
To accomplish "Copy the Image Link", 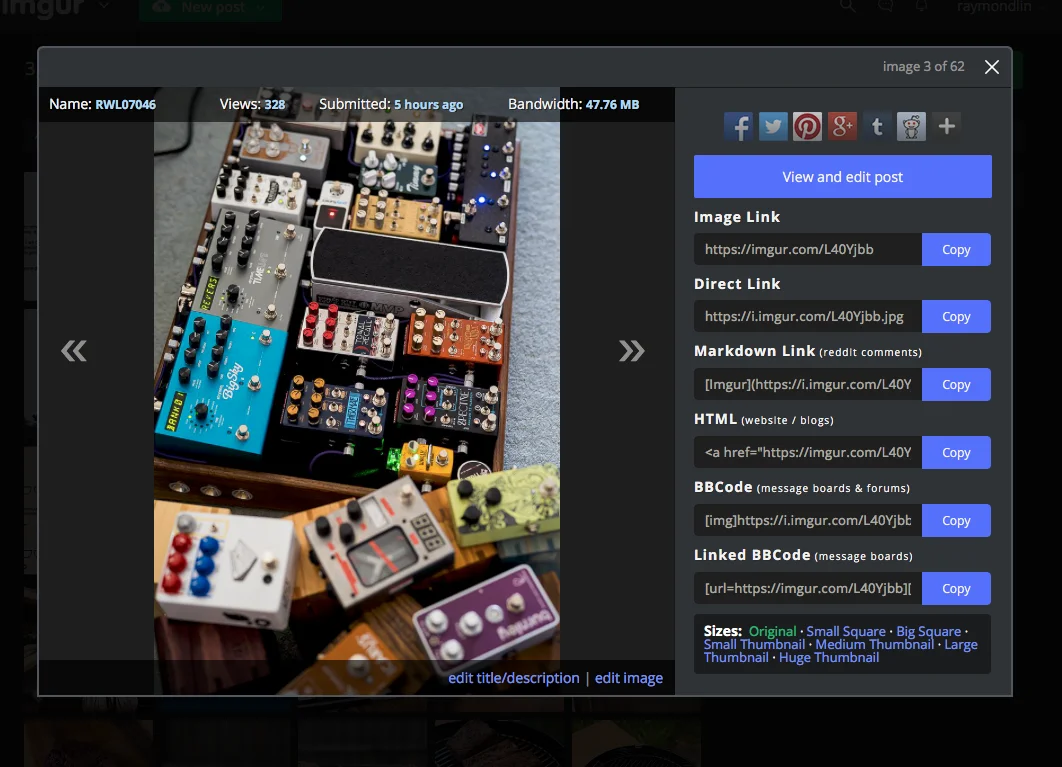I will 956,249.
